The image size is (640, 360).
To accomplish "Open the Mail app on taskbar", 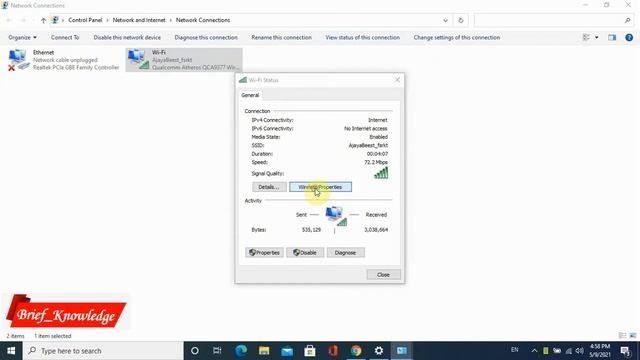I will [287, 351].
